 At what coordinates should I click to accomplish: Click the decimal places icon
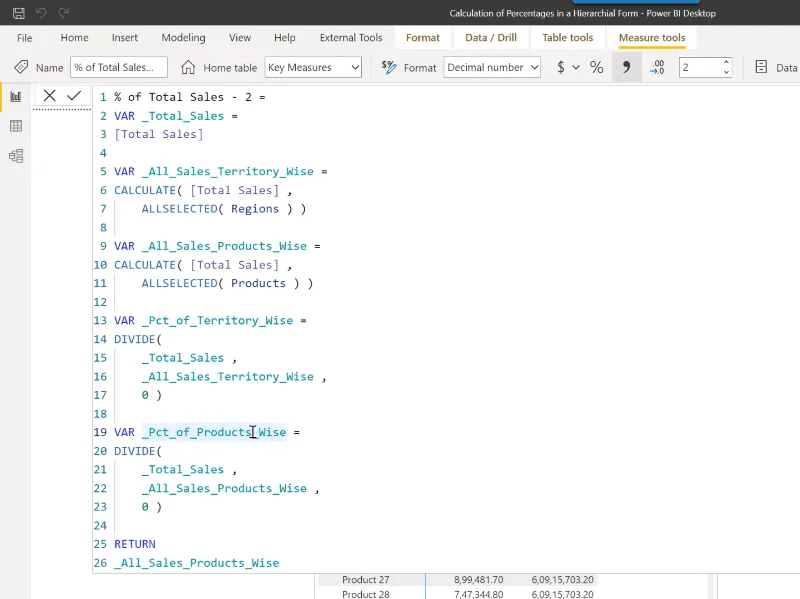click(657, 67)
